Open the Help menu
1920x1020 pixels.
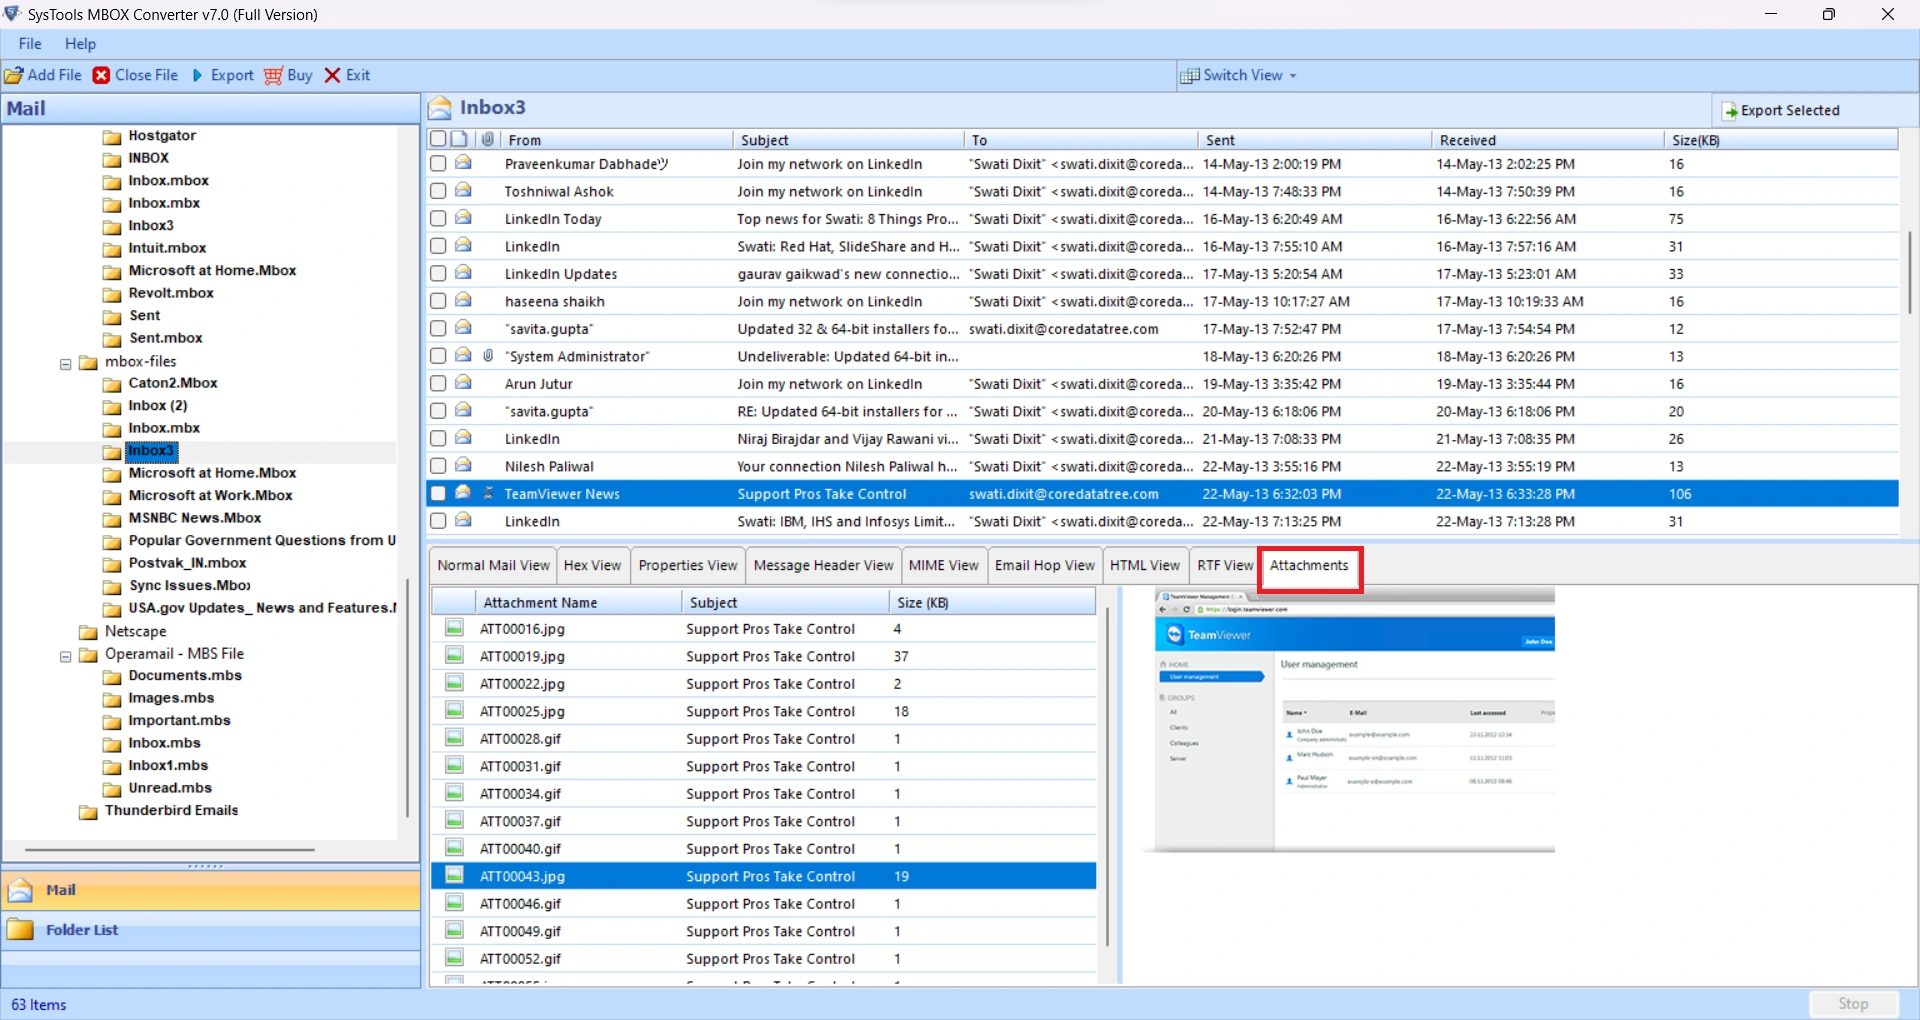pos(80,44)
